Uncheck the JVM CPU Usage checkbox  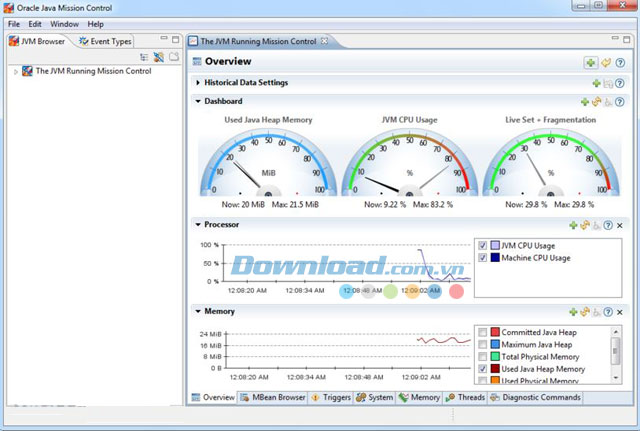483,245
